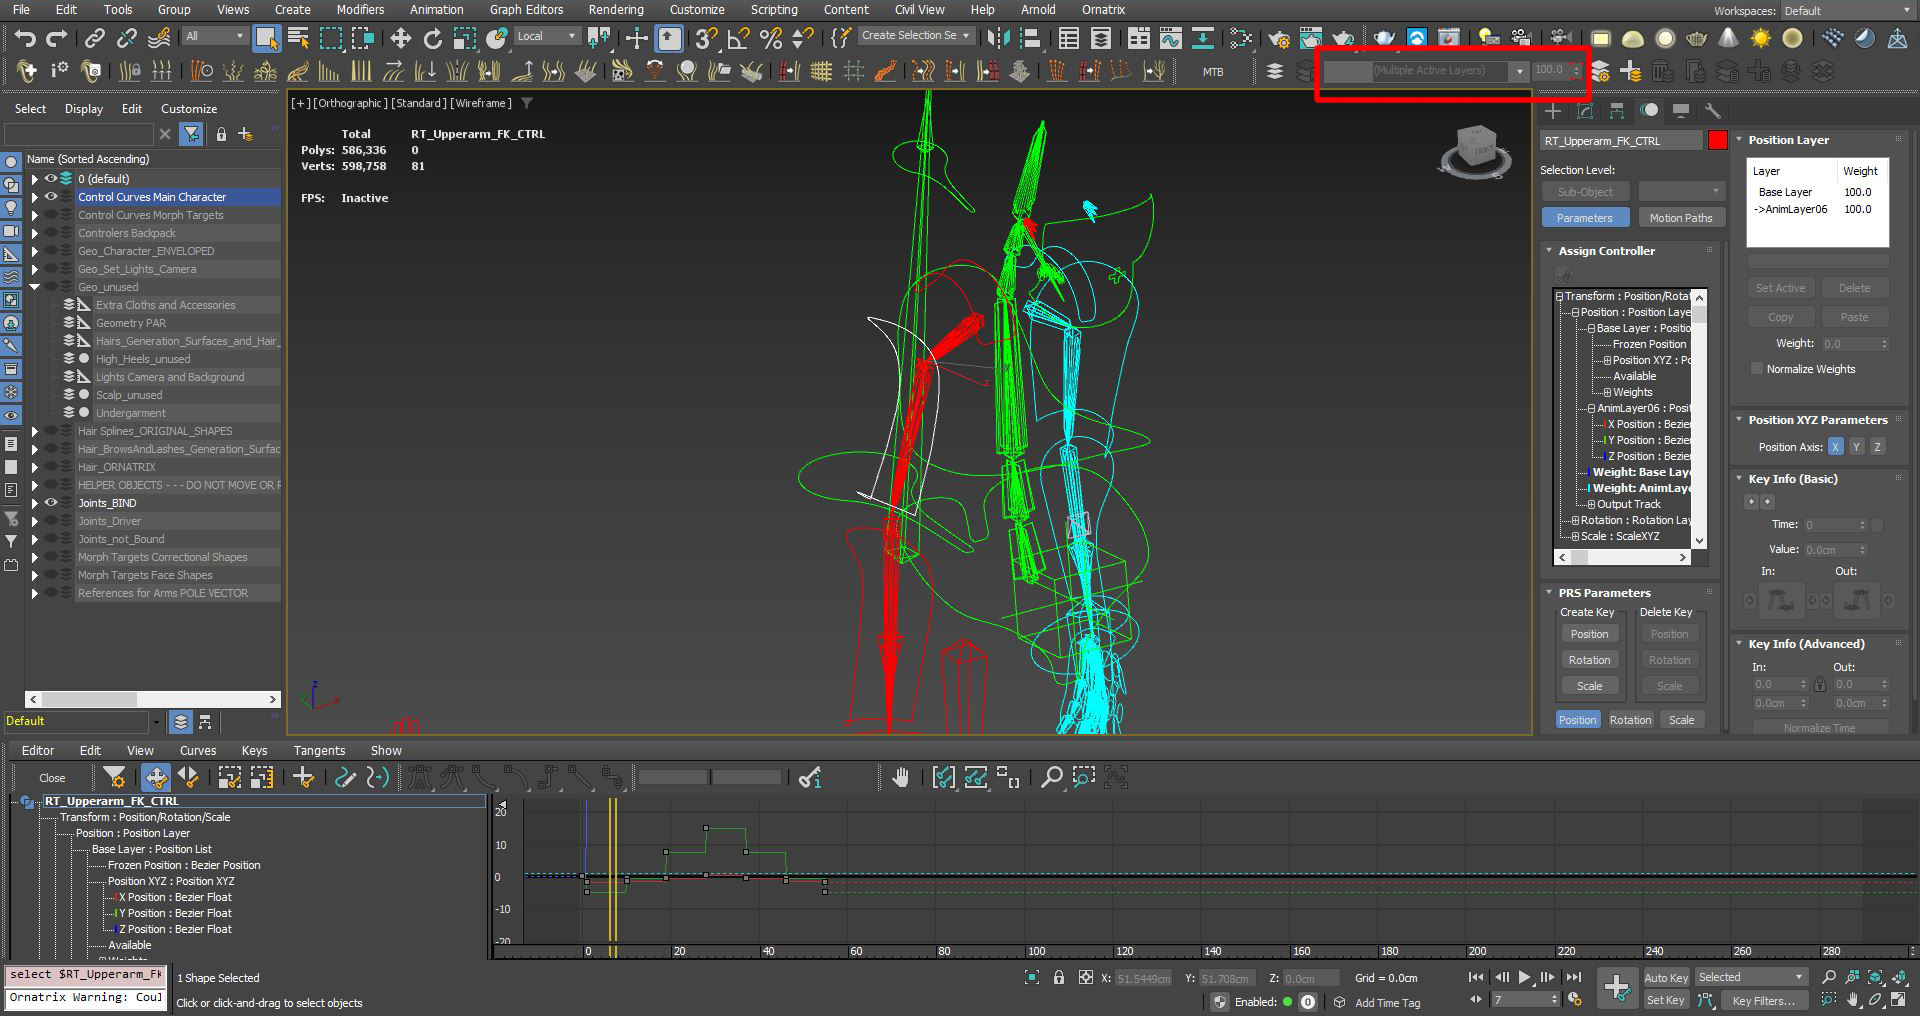
Task: Collapse the Geo_unused layer
Action: [x=34, y=287]
